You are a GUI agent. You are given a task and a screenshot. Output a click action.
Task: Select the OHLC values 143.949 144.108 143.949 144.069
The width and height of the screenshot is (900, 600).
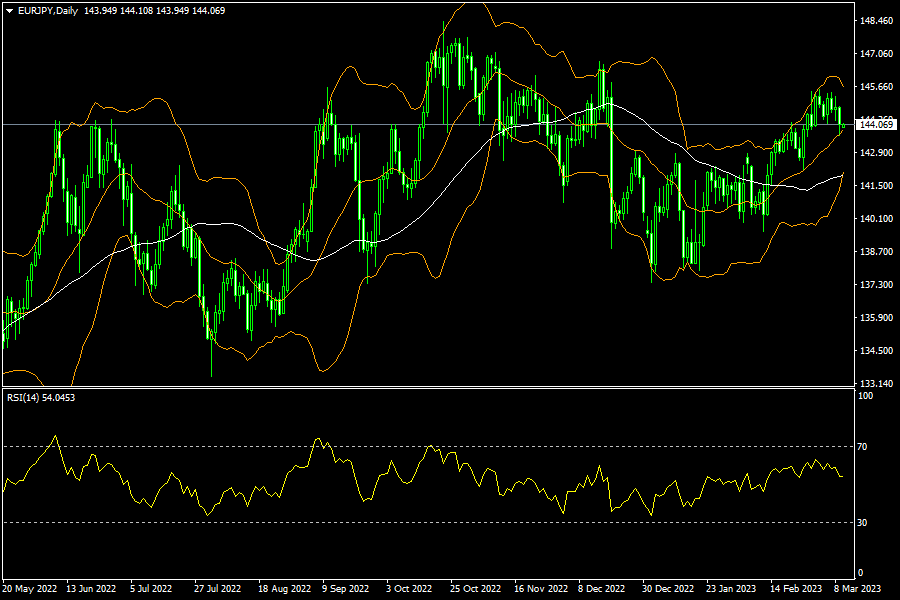coord(154,11)
